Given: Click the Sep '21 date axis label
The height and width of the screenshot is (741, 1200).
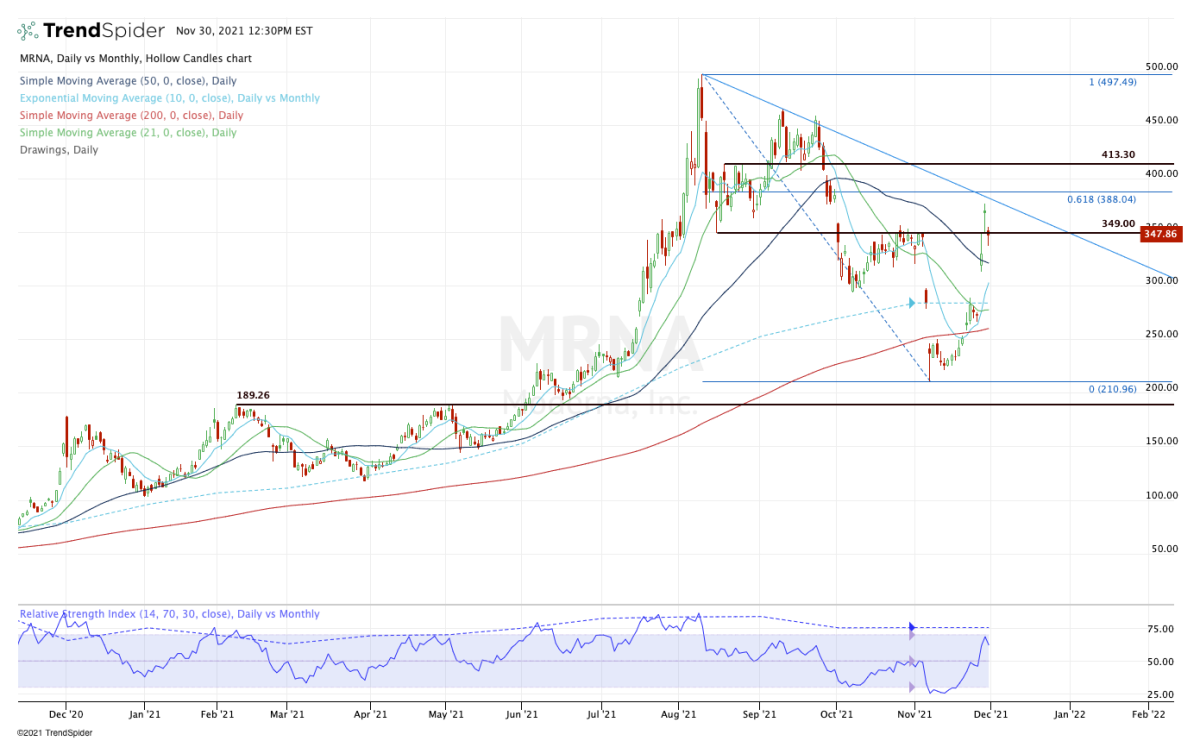Looking at the screenshot, I should 760,715.
